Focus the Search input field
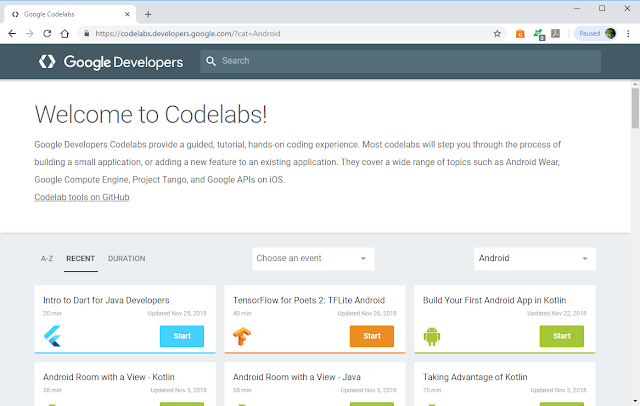This screenshot has width=640, height=406. click(x=400, y=61)
